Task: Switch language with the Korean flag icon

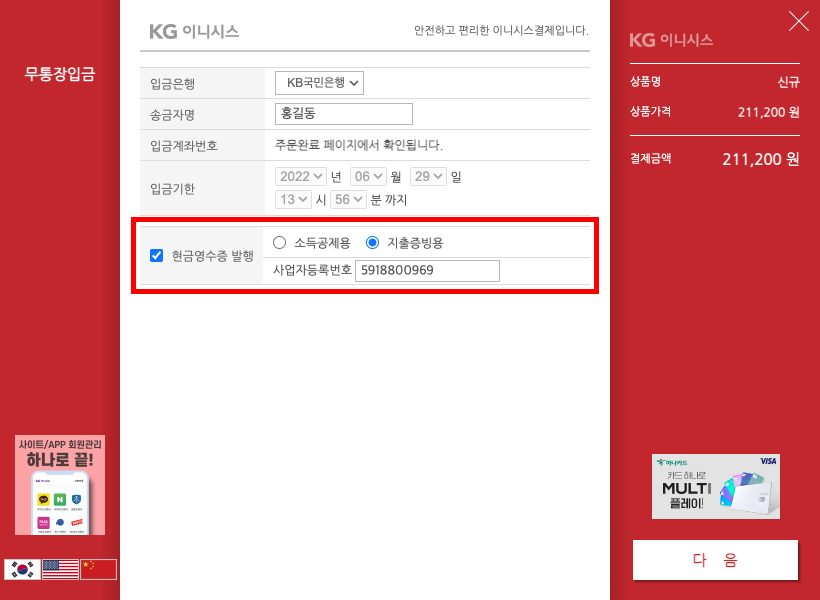Action: point(22,569)
